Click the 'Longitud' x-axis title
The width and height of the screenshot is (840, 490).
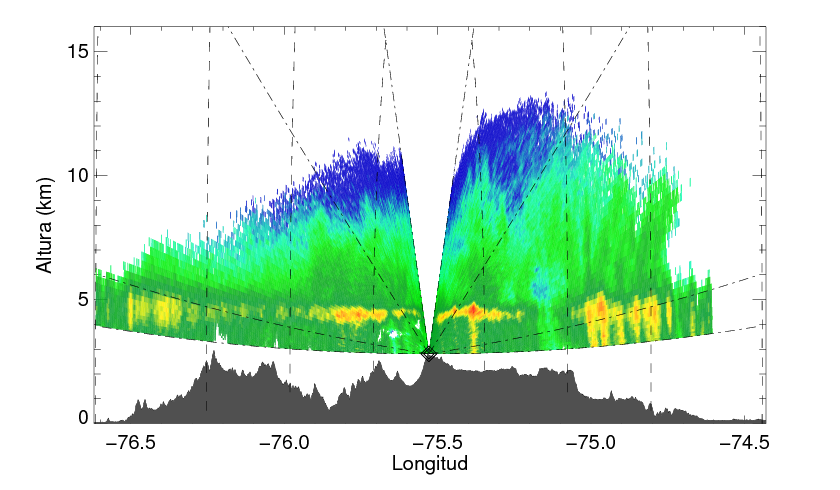pos(430,463)
